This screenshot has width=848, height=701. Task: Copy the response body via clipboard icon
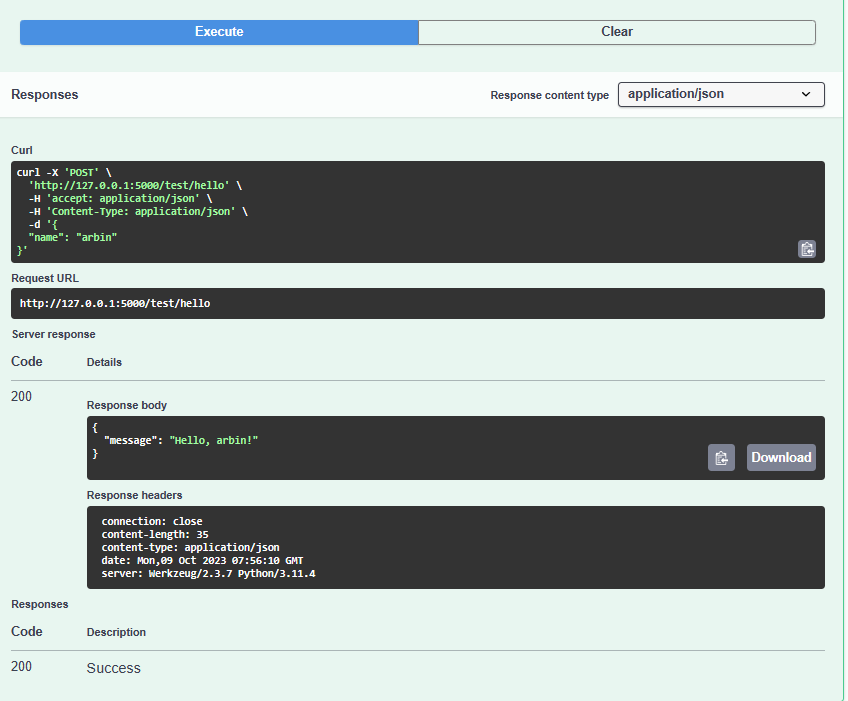pyautogui.click(x=721, y=458)
